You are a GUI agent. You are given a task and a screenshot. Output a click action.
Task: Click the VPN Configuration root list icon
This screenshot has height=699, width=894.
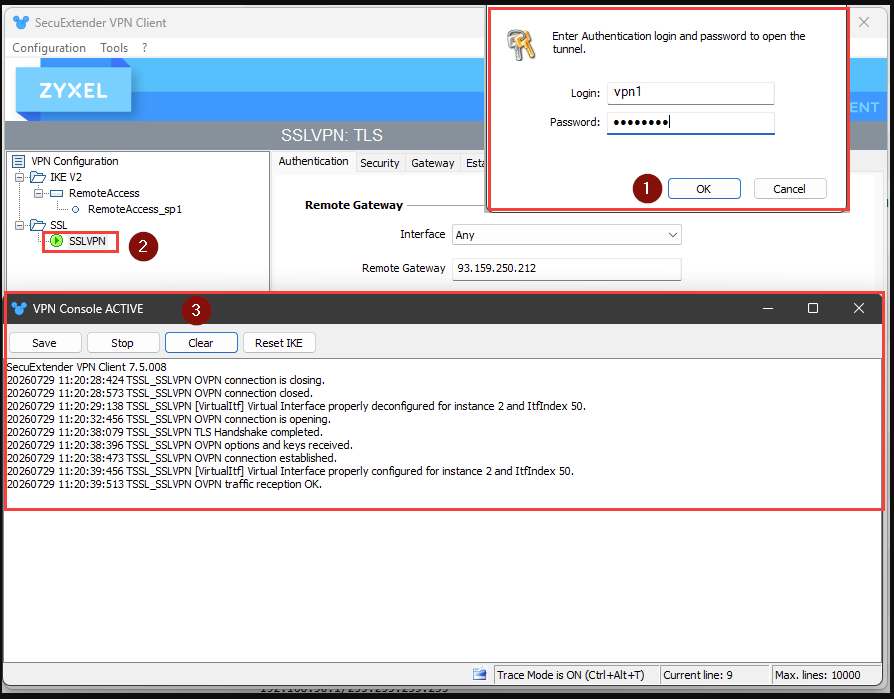click(19, 161)
